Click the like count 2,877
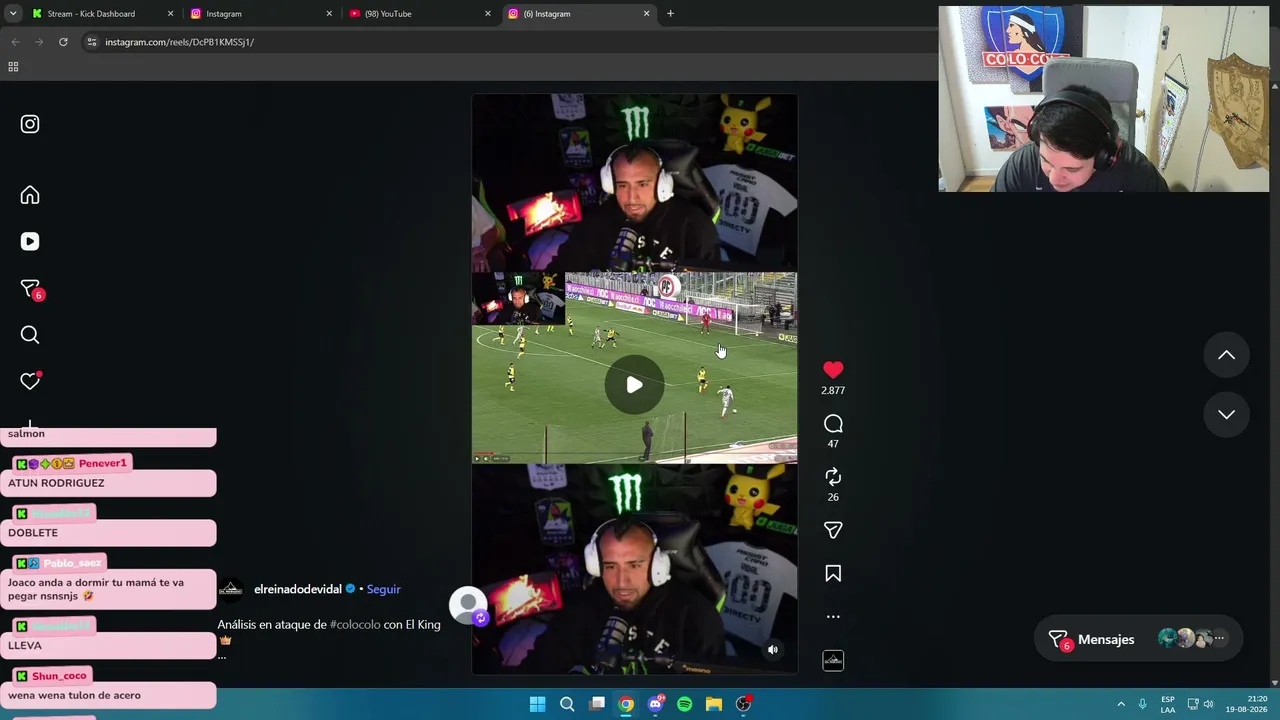The width and height of the screenshot is (1280, 720). click(x=833, y=391)
